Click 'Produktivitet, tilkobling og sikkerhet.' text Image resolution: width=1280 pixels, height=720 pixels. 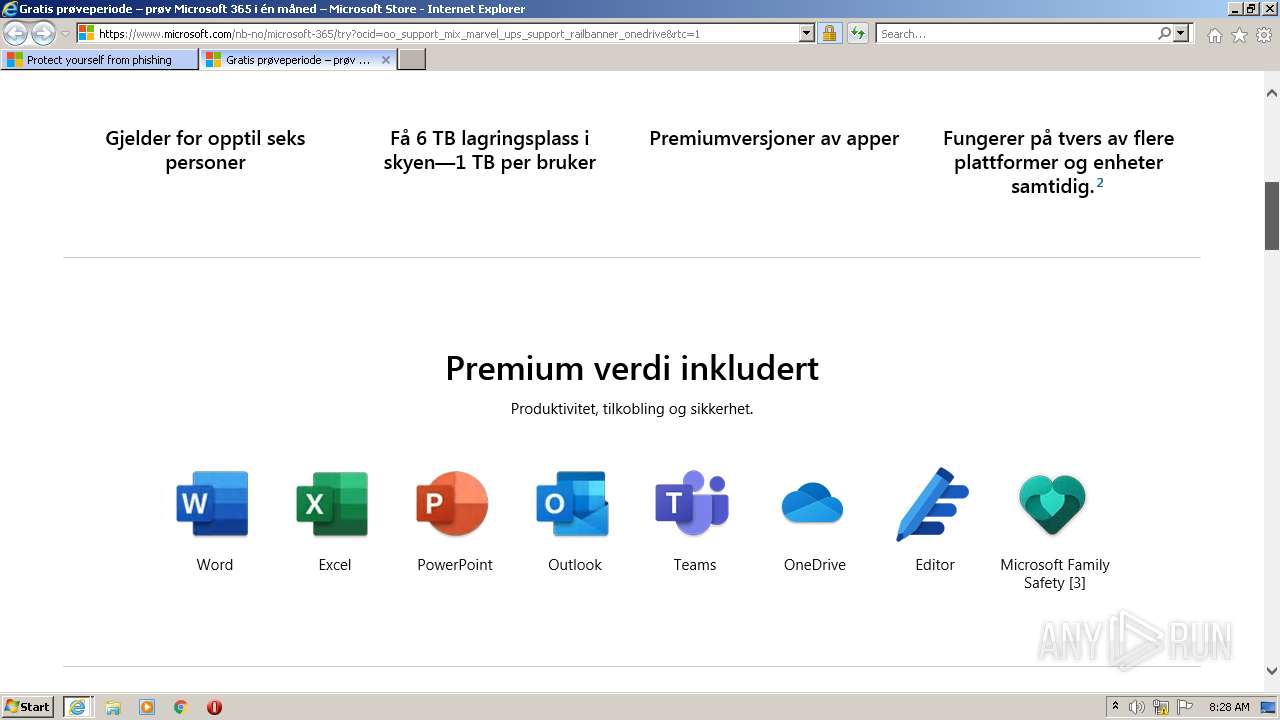(x=632, y=409)
